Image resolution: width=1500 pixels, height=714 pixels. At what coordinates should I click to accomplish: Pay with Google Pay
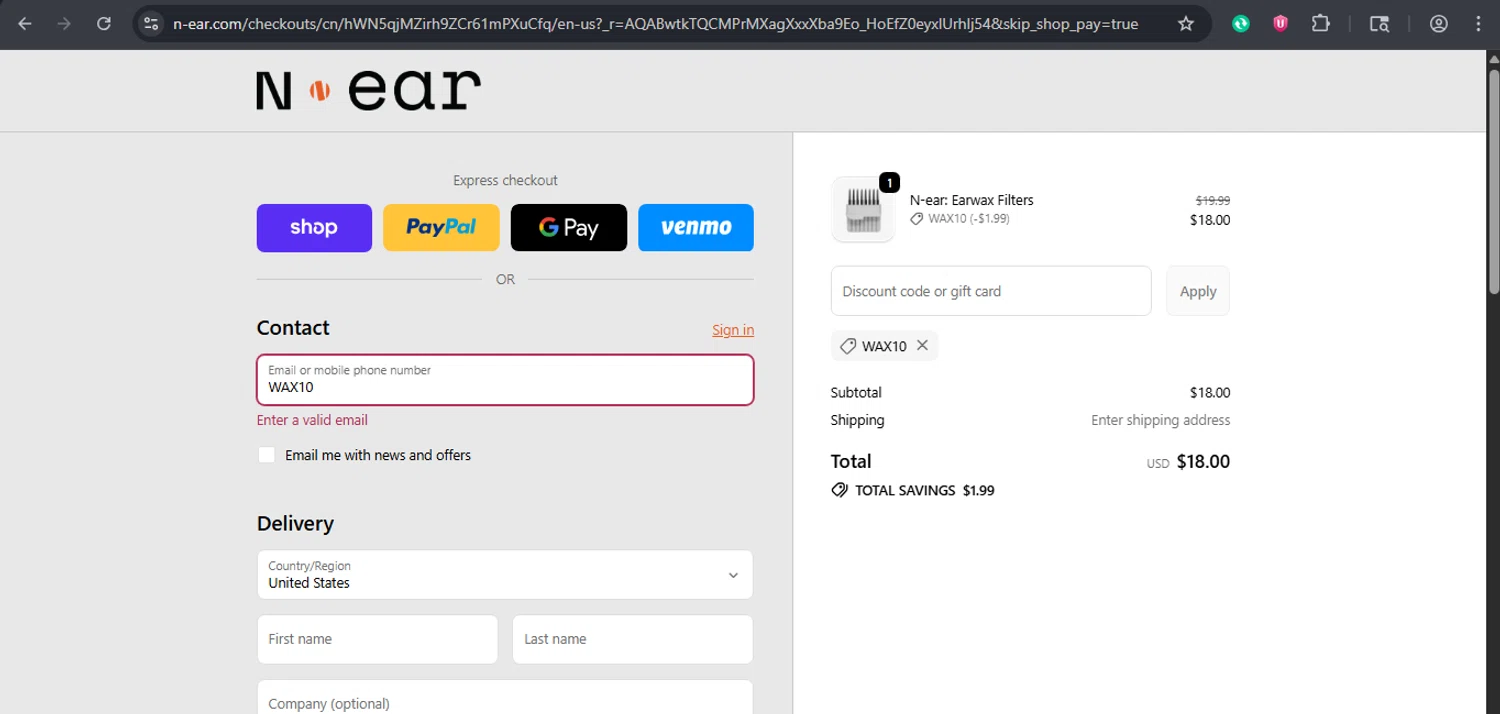pyautogui.click(x=569, y=228)
